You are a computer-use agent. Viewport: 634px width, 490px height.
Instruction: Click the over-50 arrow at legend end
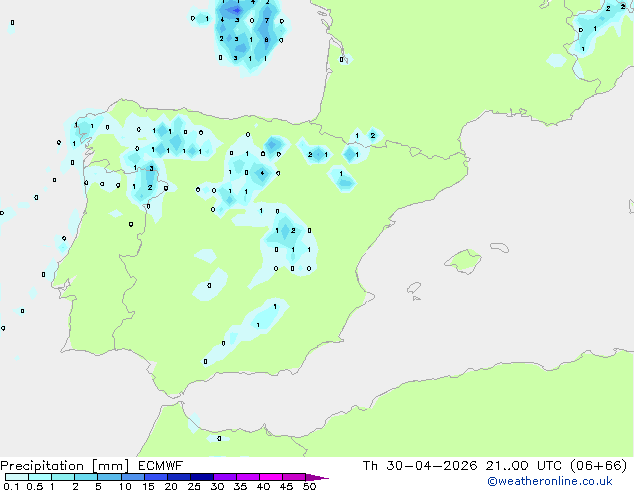[x=316, y=477]
